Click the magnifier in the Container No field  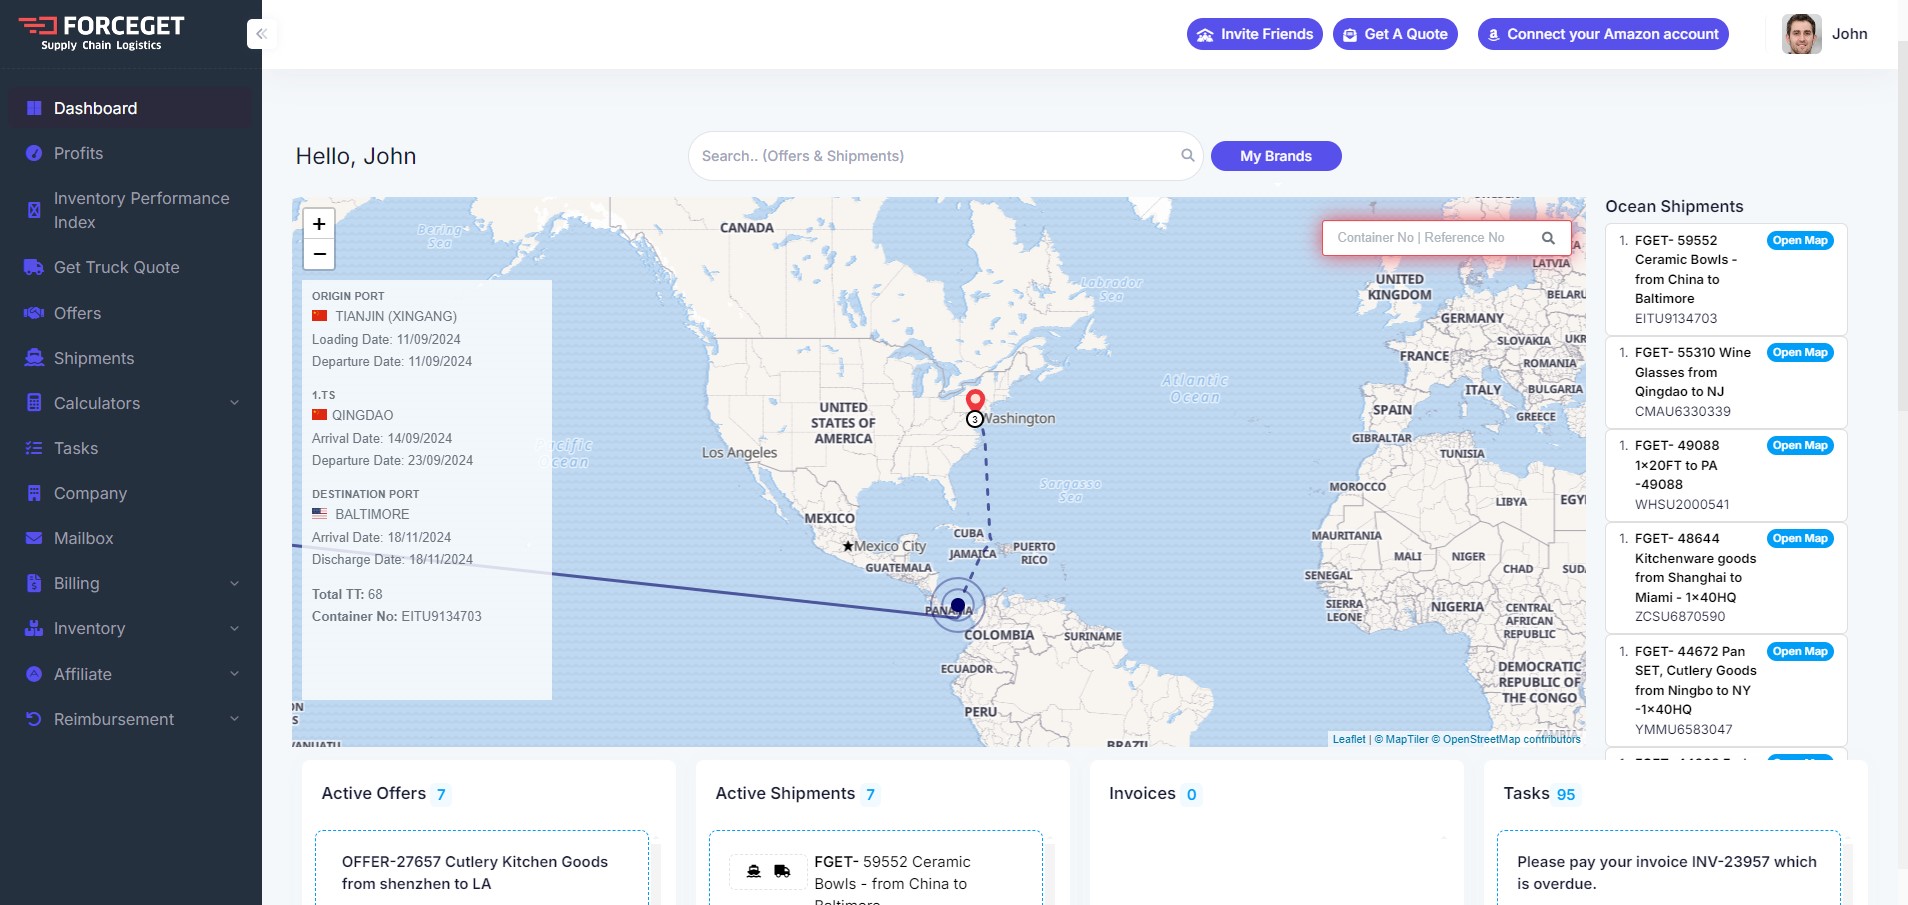click(1548, 237)
